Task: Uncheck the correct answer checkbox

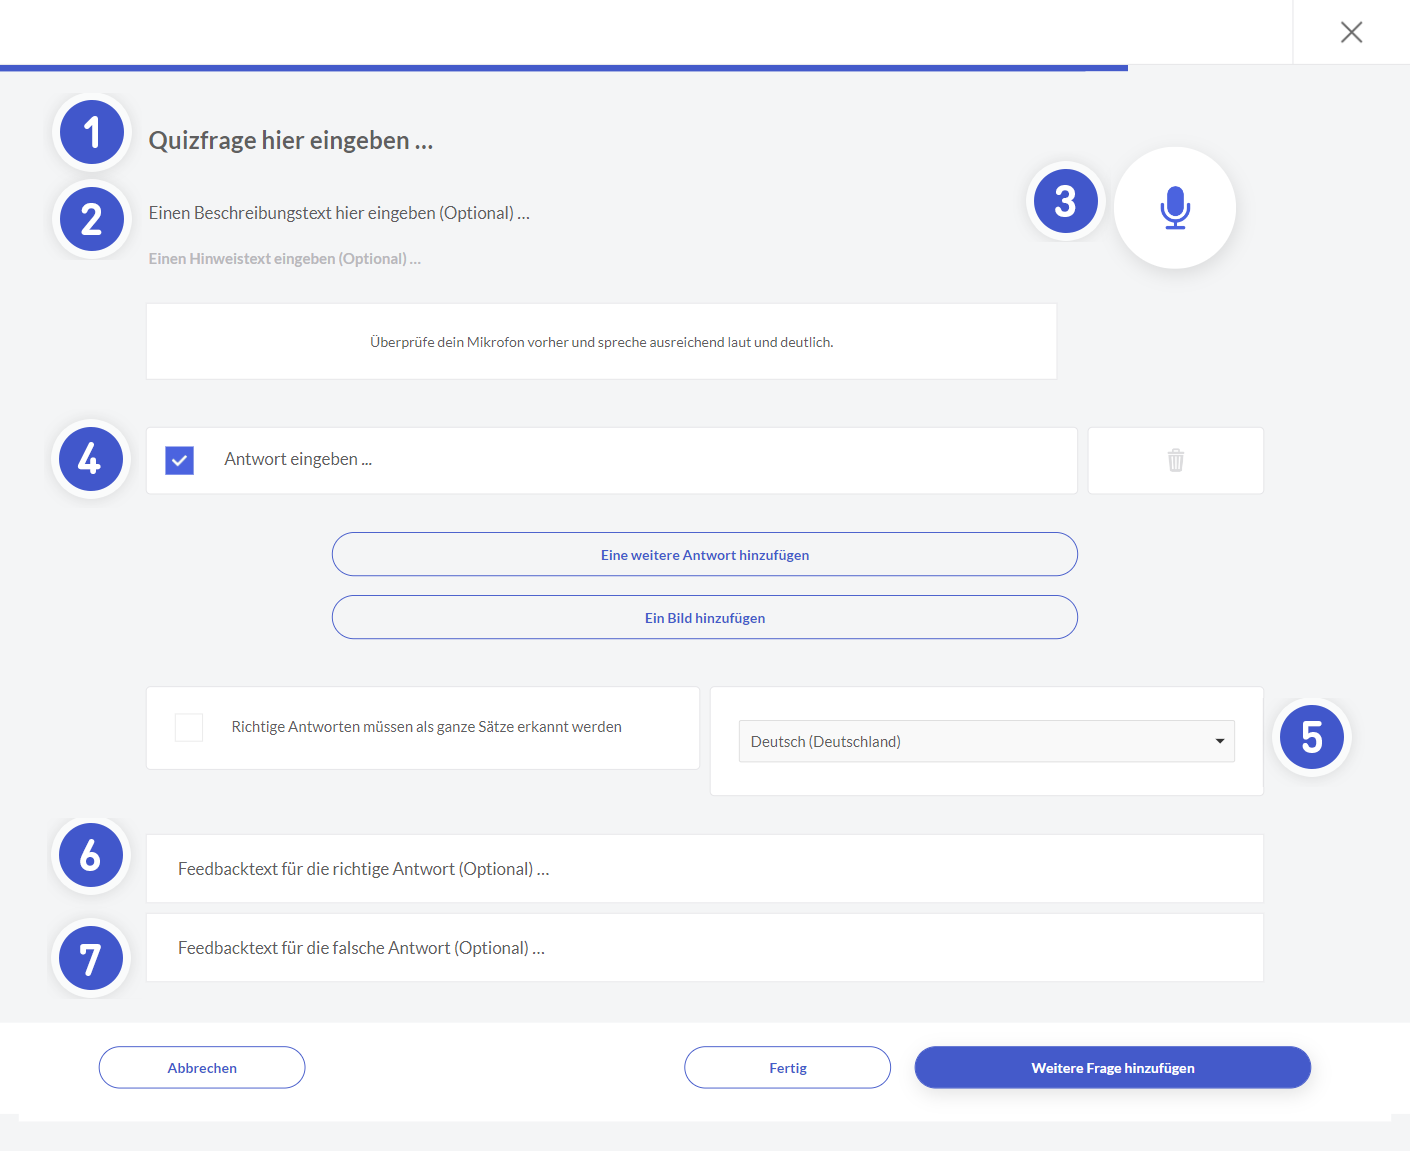Action: 180,460
